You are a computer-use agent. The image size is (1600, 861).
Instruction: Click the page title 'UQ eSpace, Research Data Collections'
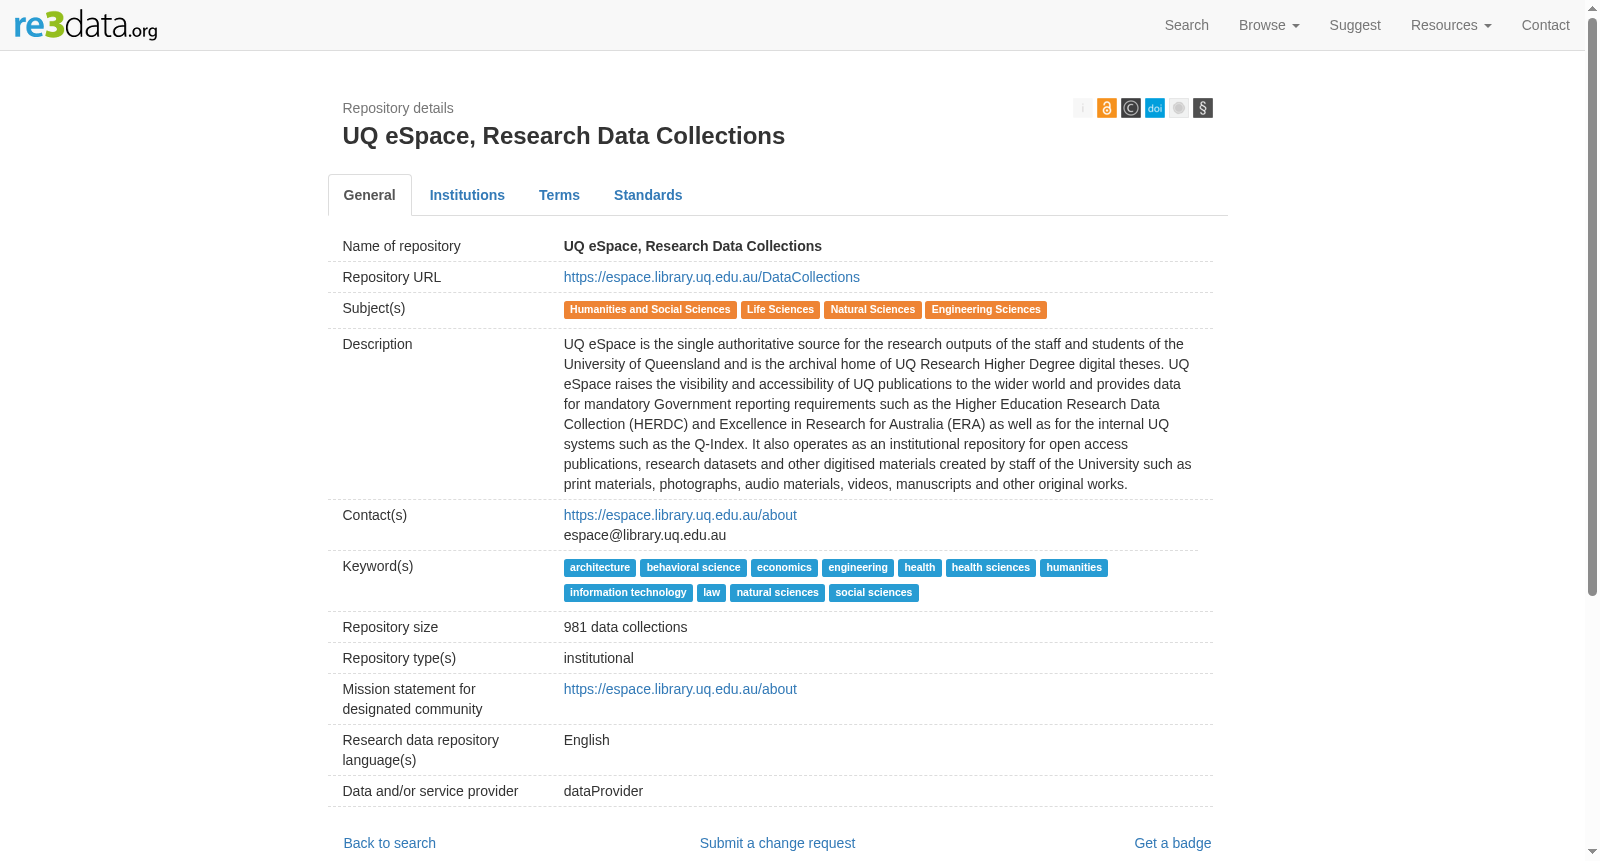coord(564,136)
